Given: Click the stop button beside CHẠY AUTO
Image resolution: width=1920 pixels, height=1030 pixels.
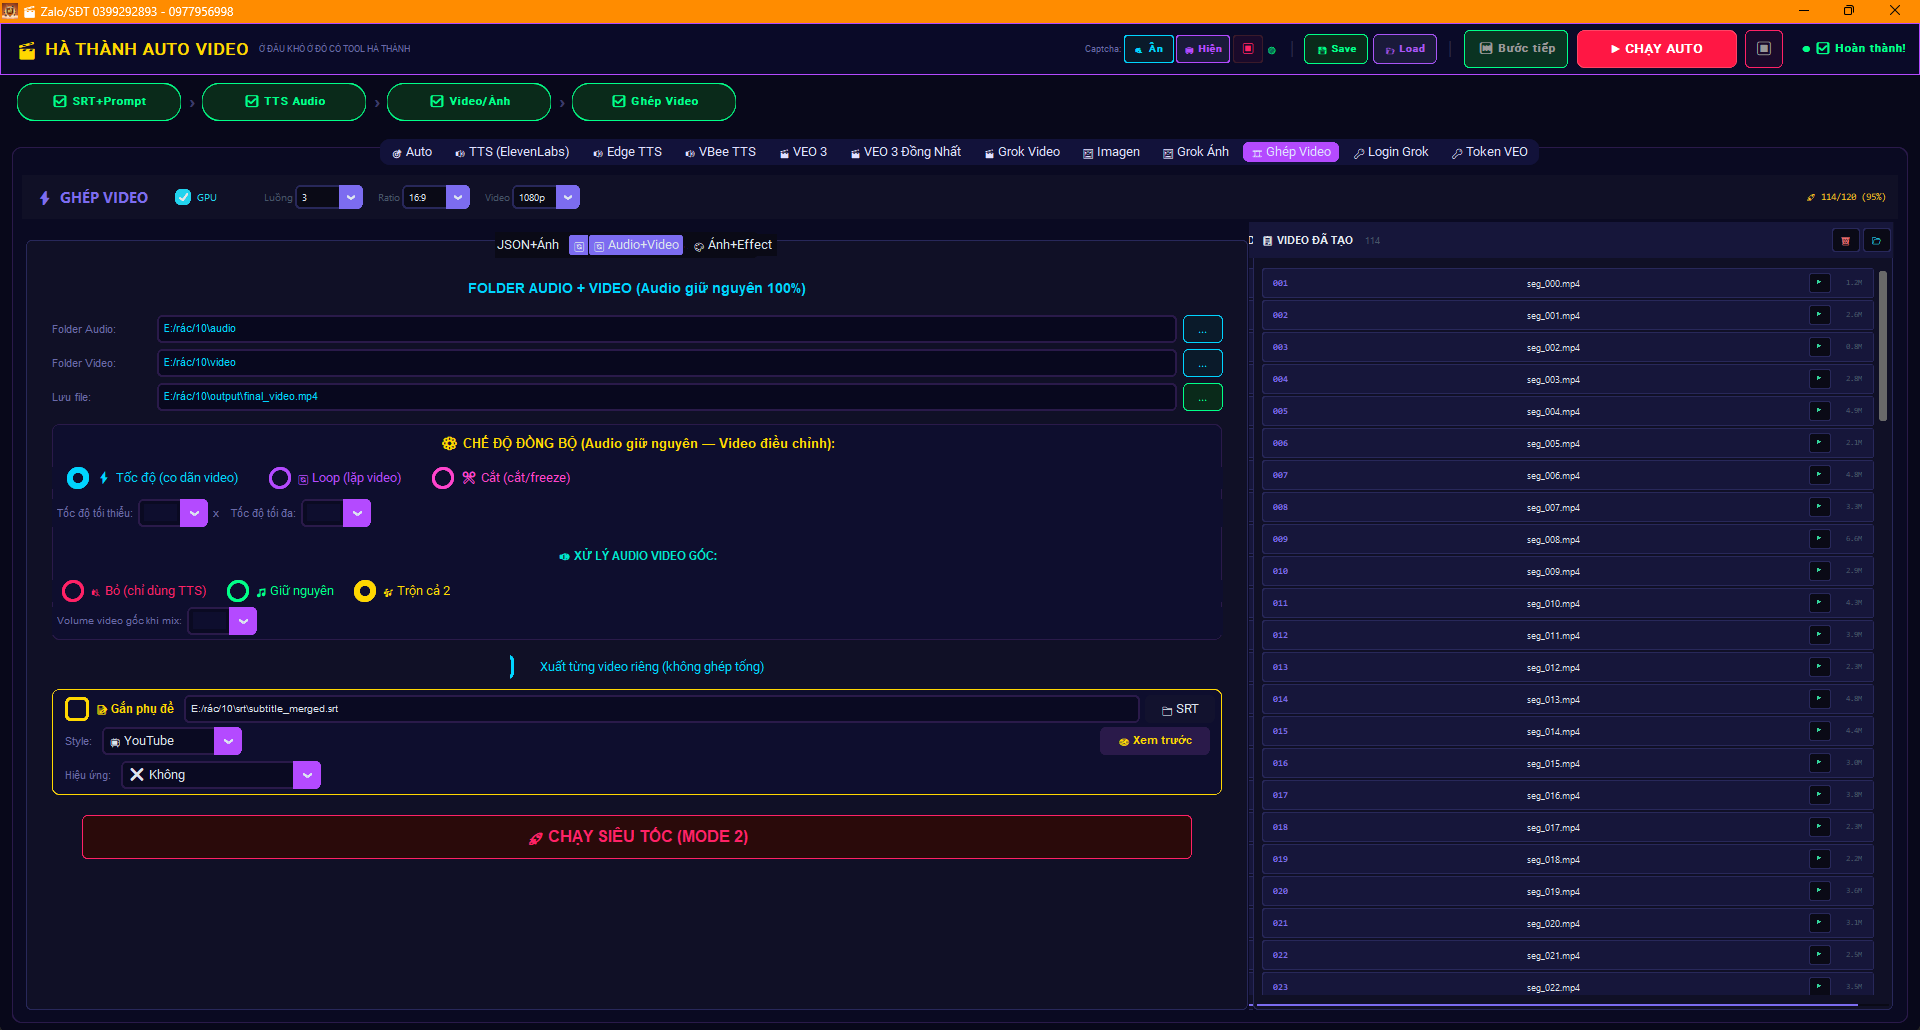Looking at the screenshot, I should click(x=1763, y=49).
